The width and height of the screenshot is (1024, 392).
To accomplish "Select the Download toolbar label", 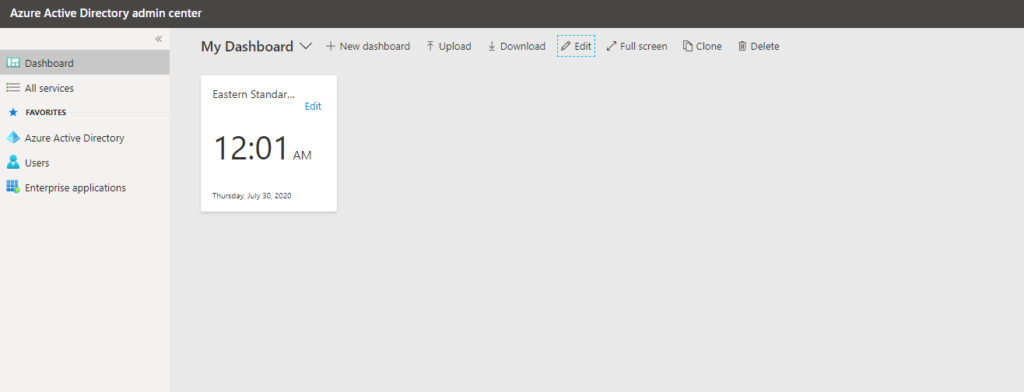I will pyautogui.click(x=522, y=46).
